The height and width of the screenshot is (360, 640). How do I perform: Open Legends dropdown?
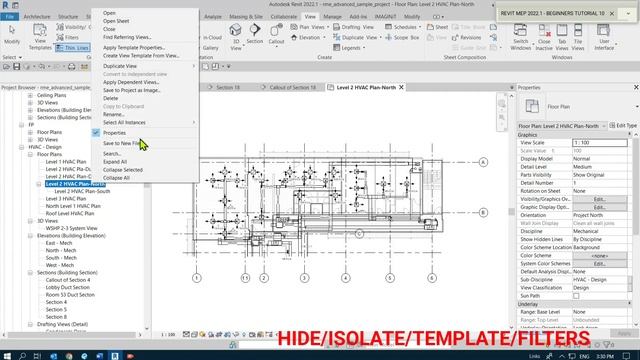click(x=349, y=48)
